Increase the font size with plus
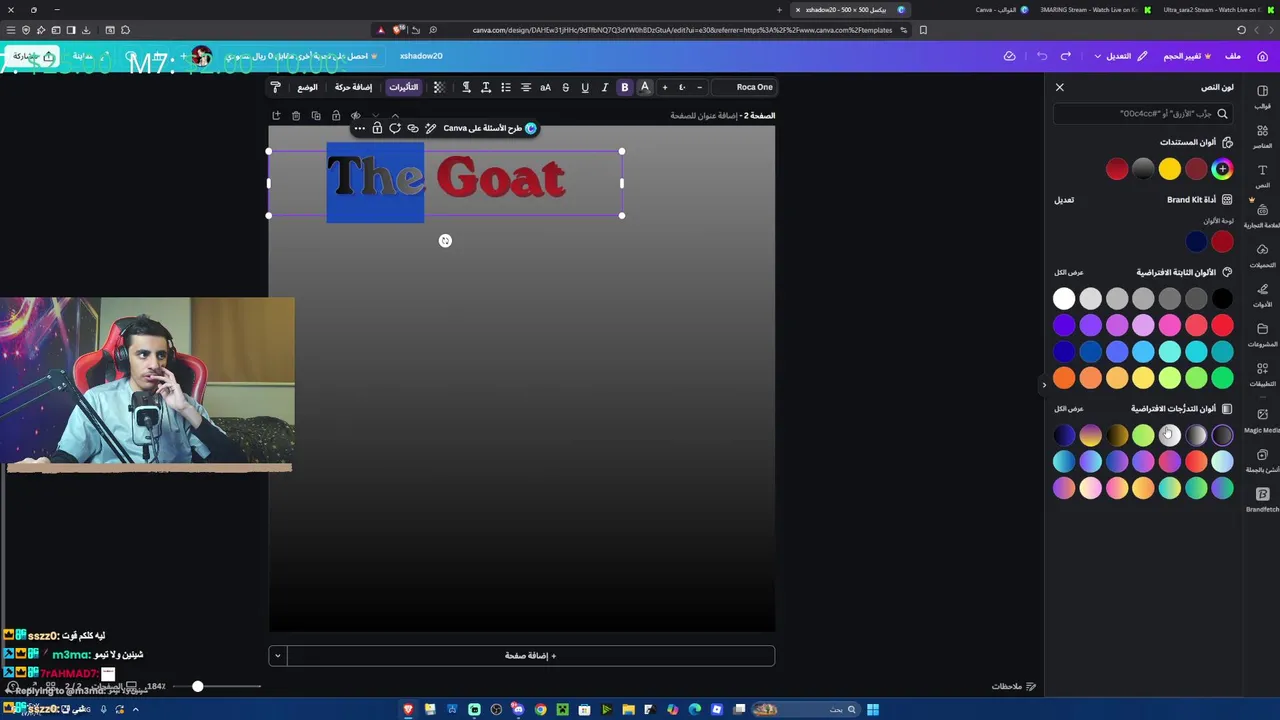The image size is (1280, 720). coord(665,87)
